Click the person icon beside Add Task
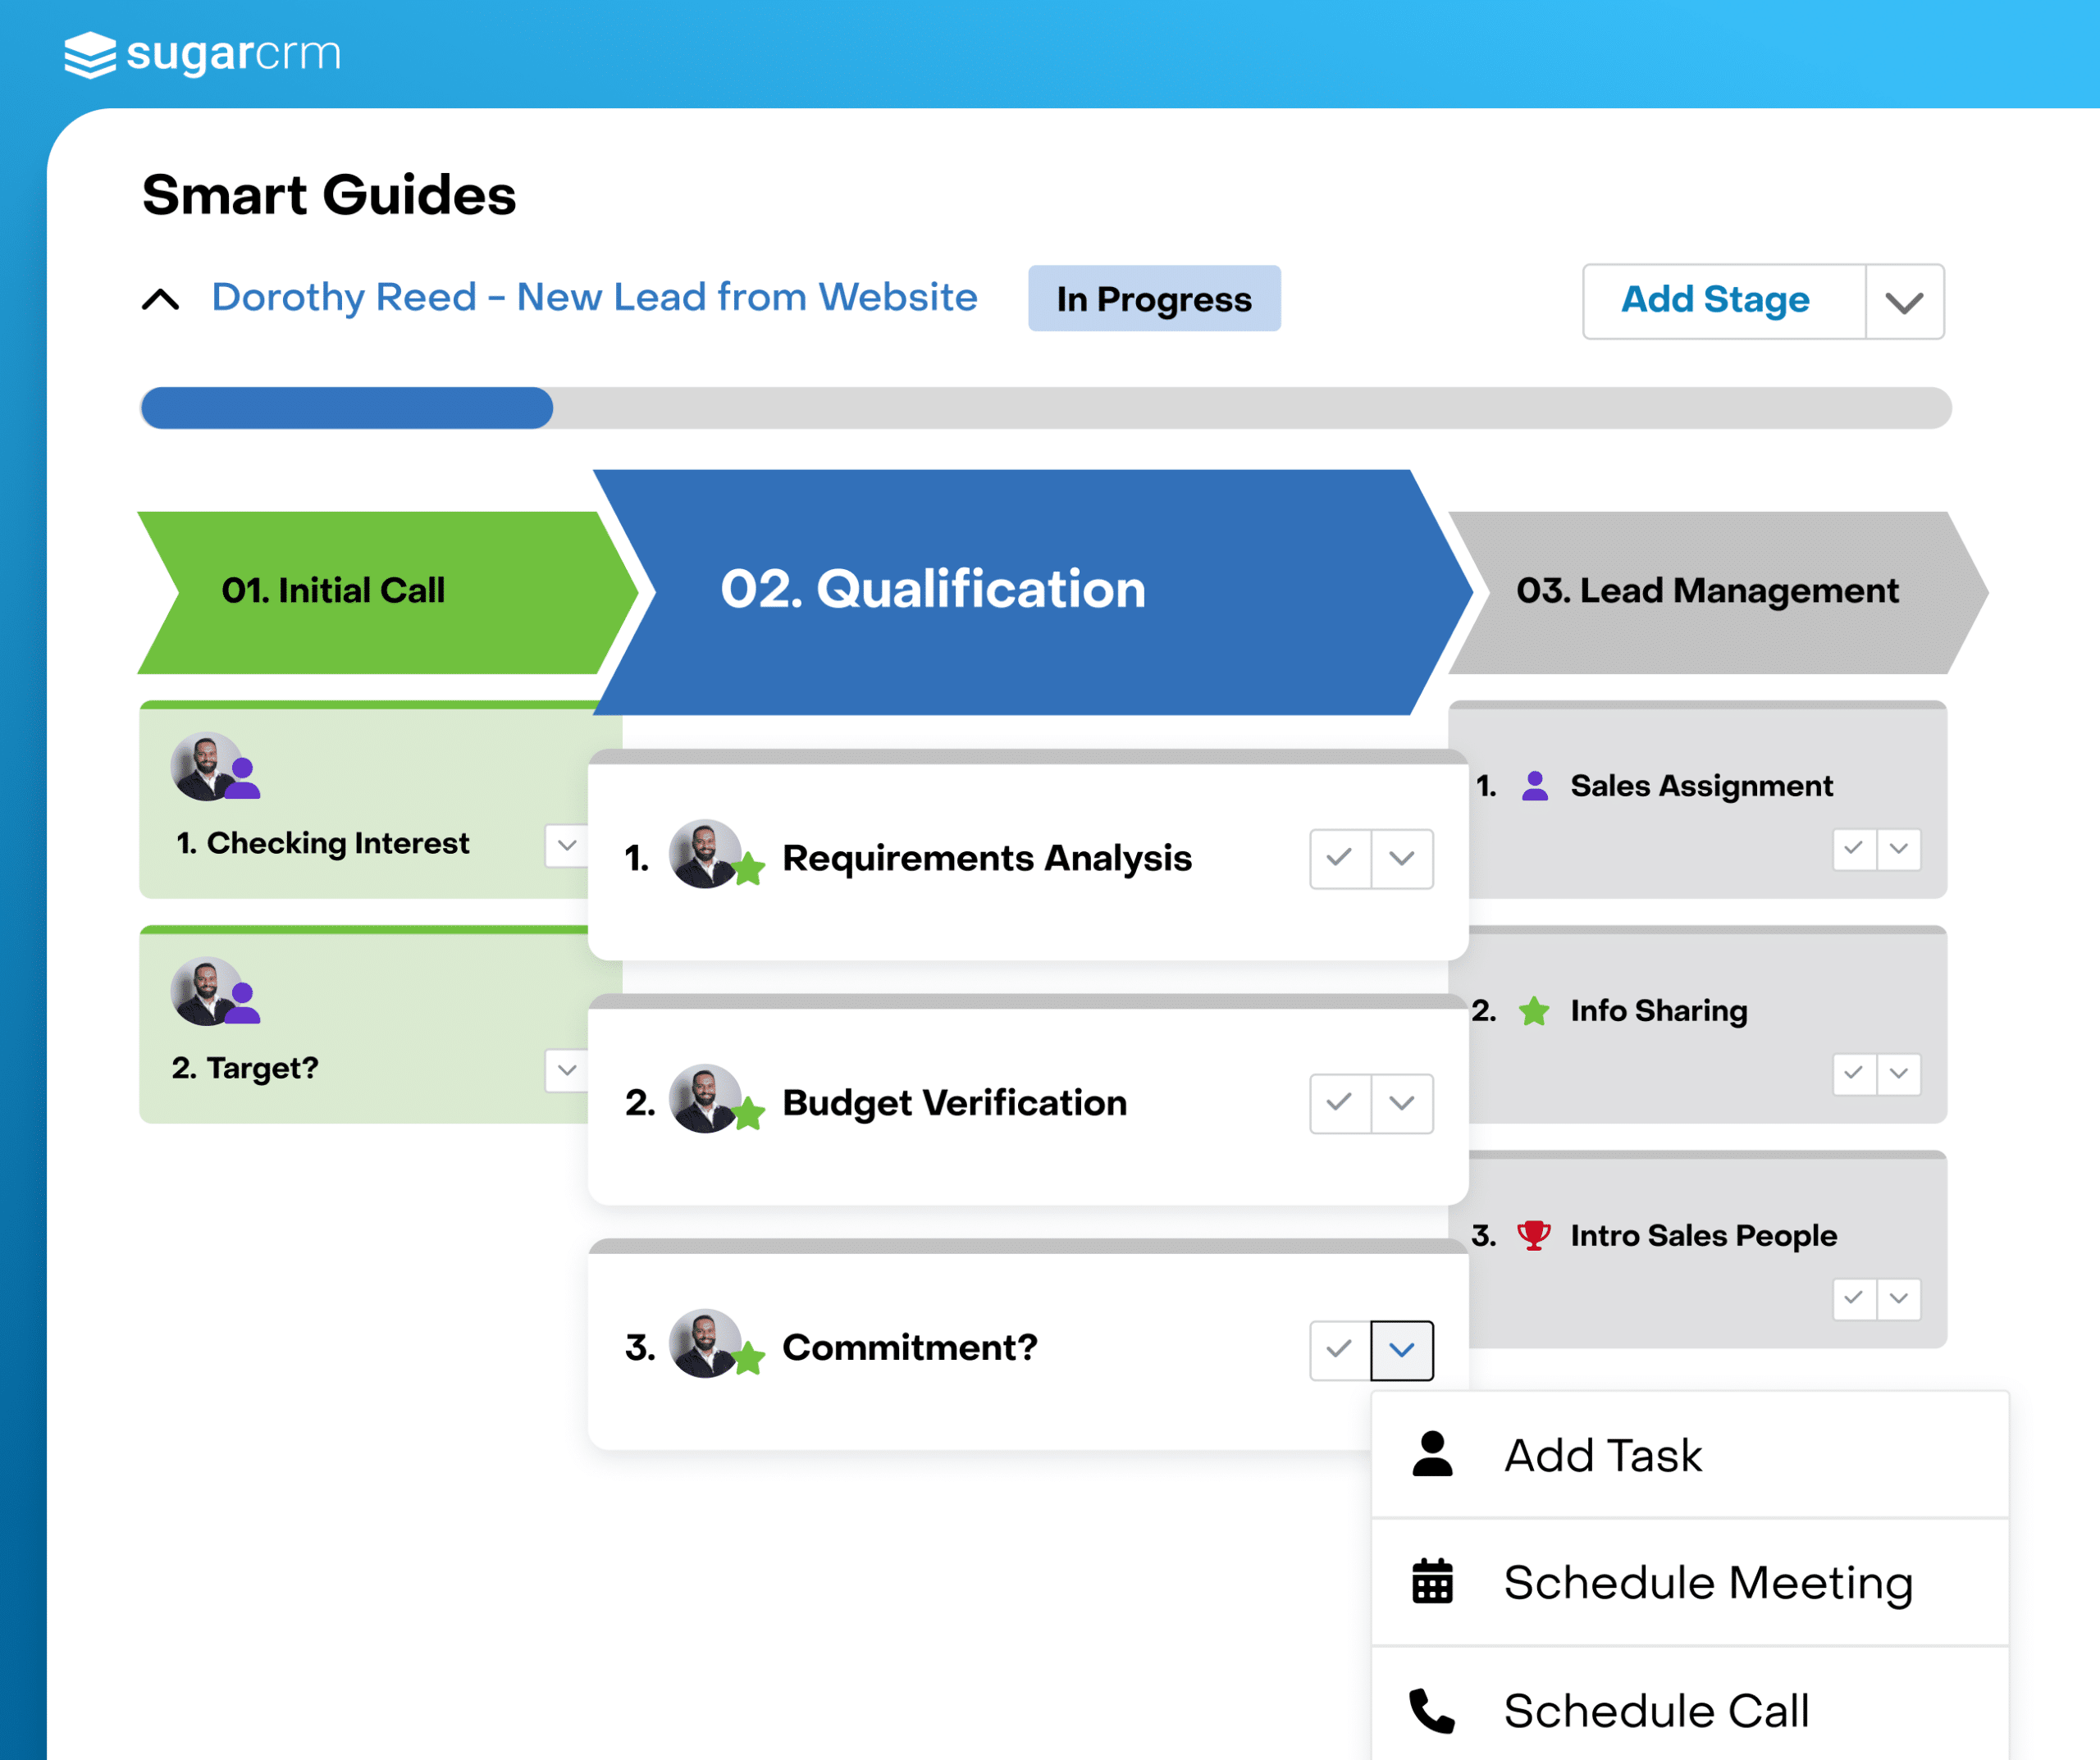The height and width of the screenshot is (1760, 2100). click(x=1432, y=1454)
